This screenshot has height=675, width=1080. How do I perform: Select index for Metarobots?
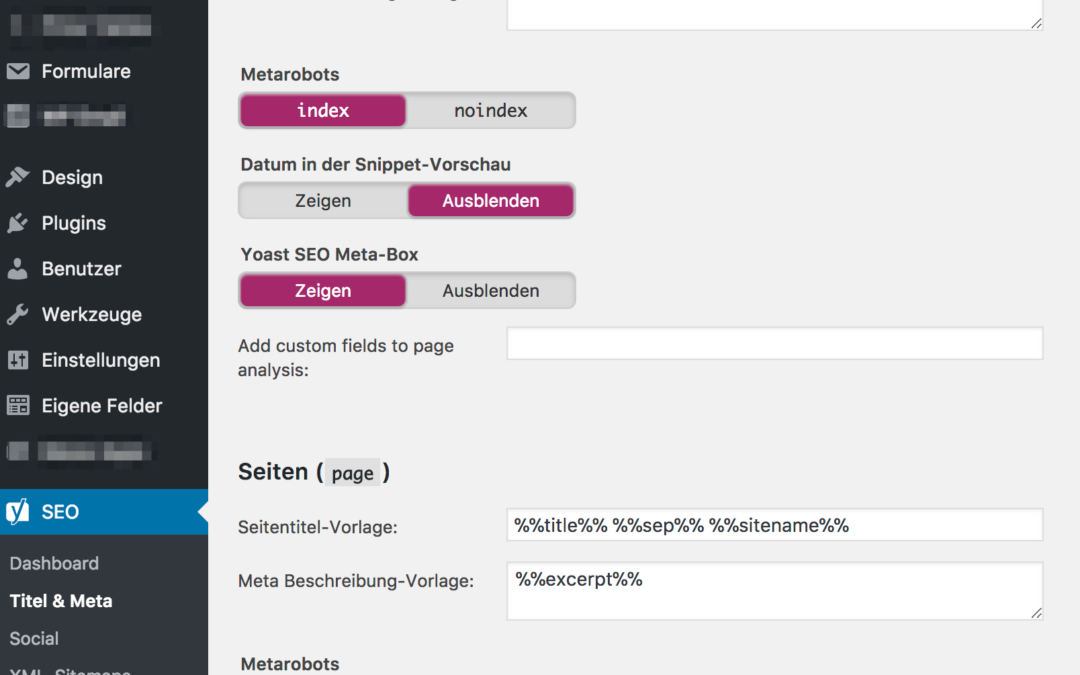tap(323, 111)
